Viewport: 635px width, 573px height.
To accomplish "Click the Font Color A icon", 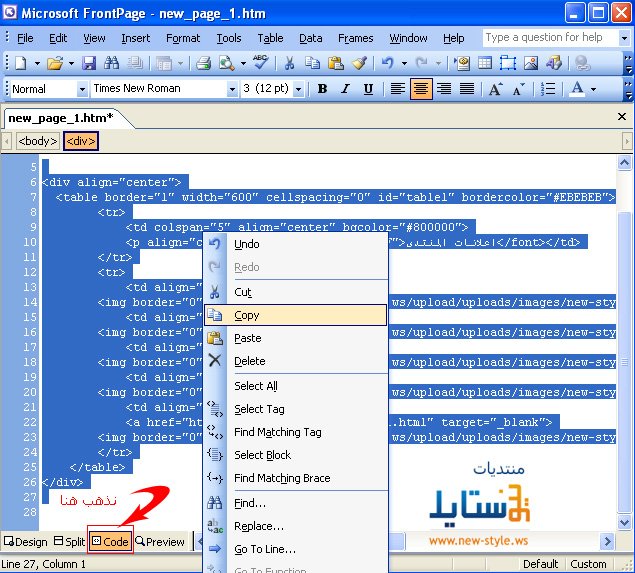I will pyautogui.click(x=577, y=89).
